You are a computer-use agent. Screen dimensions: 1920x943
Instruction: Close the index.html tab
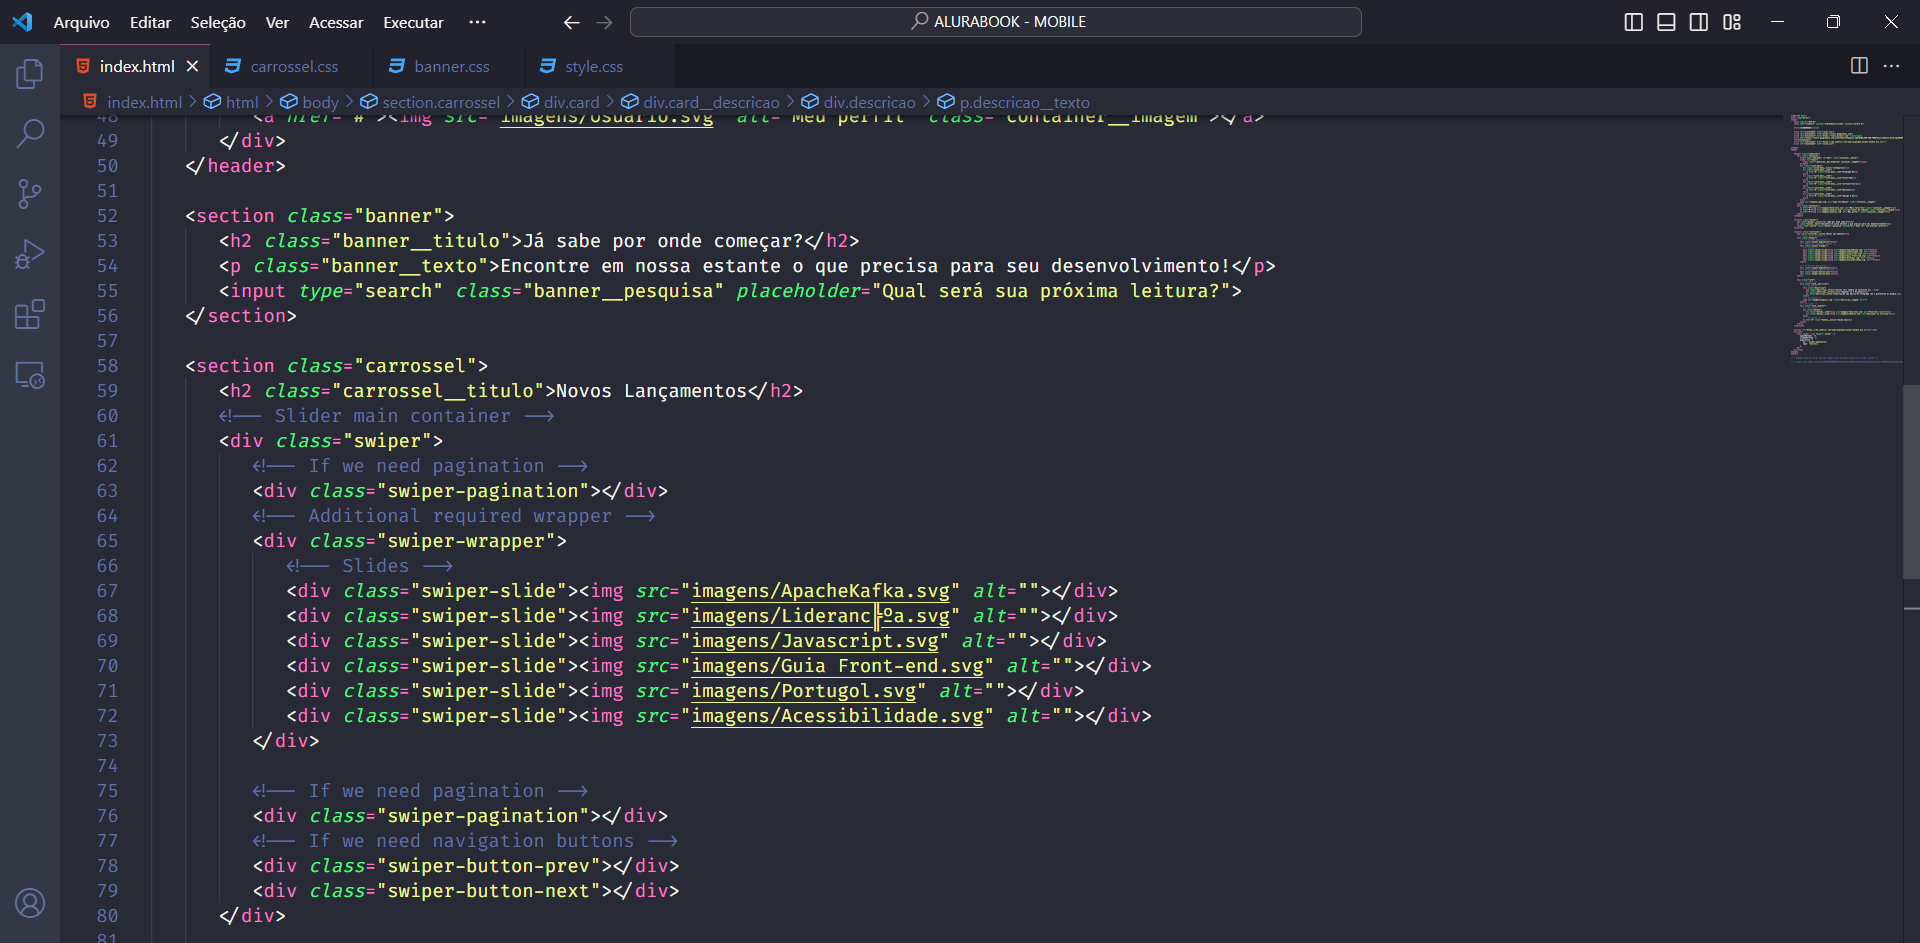click(x=192, y=66)
